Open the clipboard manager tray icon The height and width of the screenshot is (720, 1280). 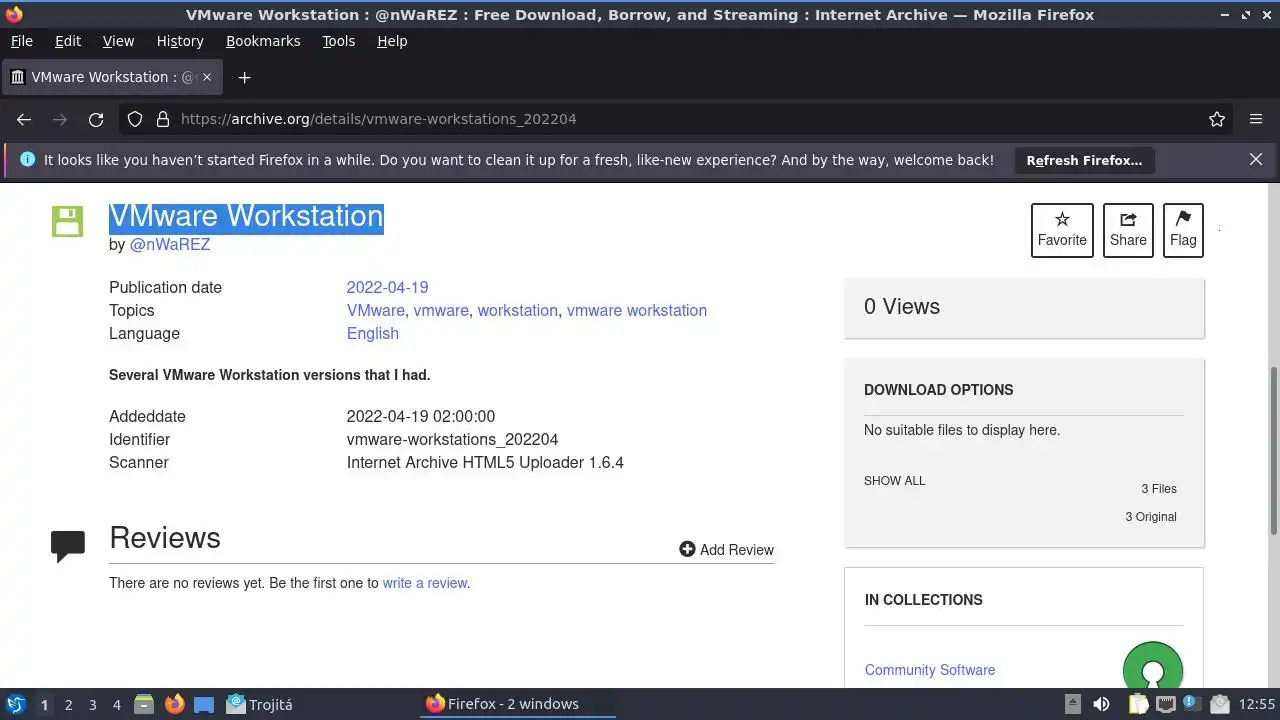[1139, 704]
